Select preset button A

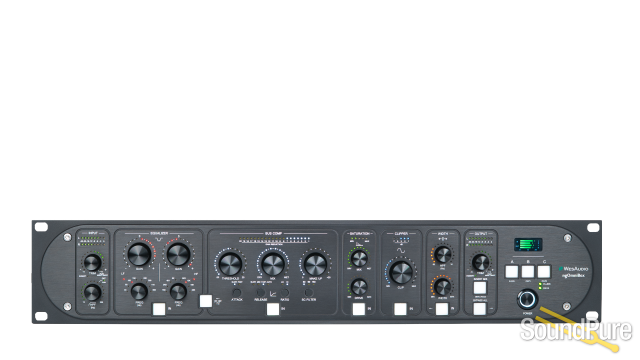point(512,272)
